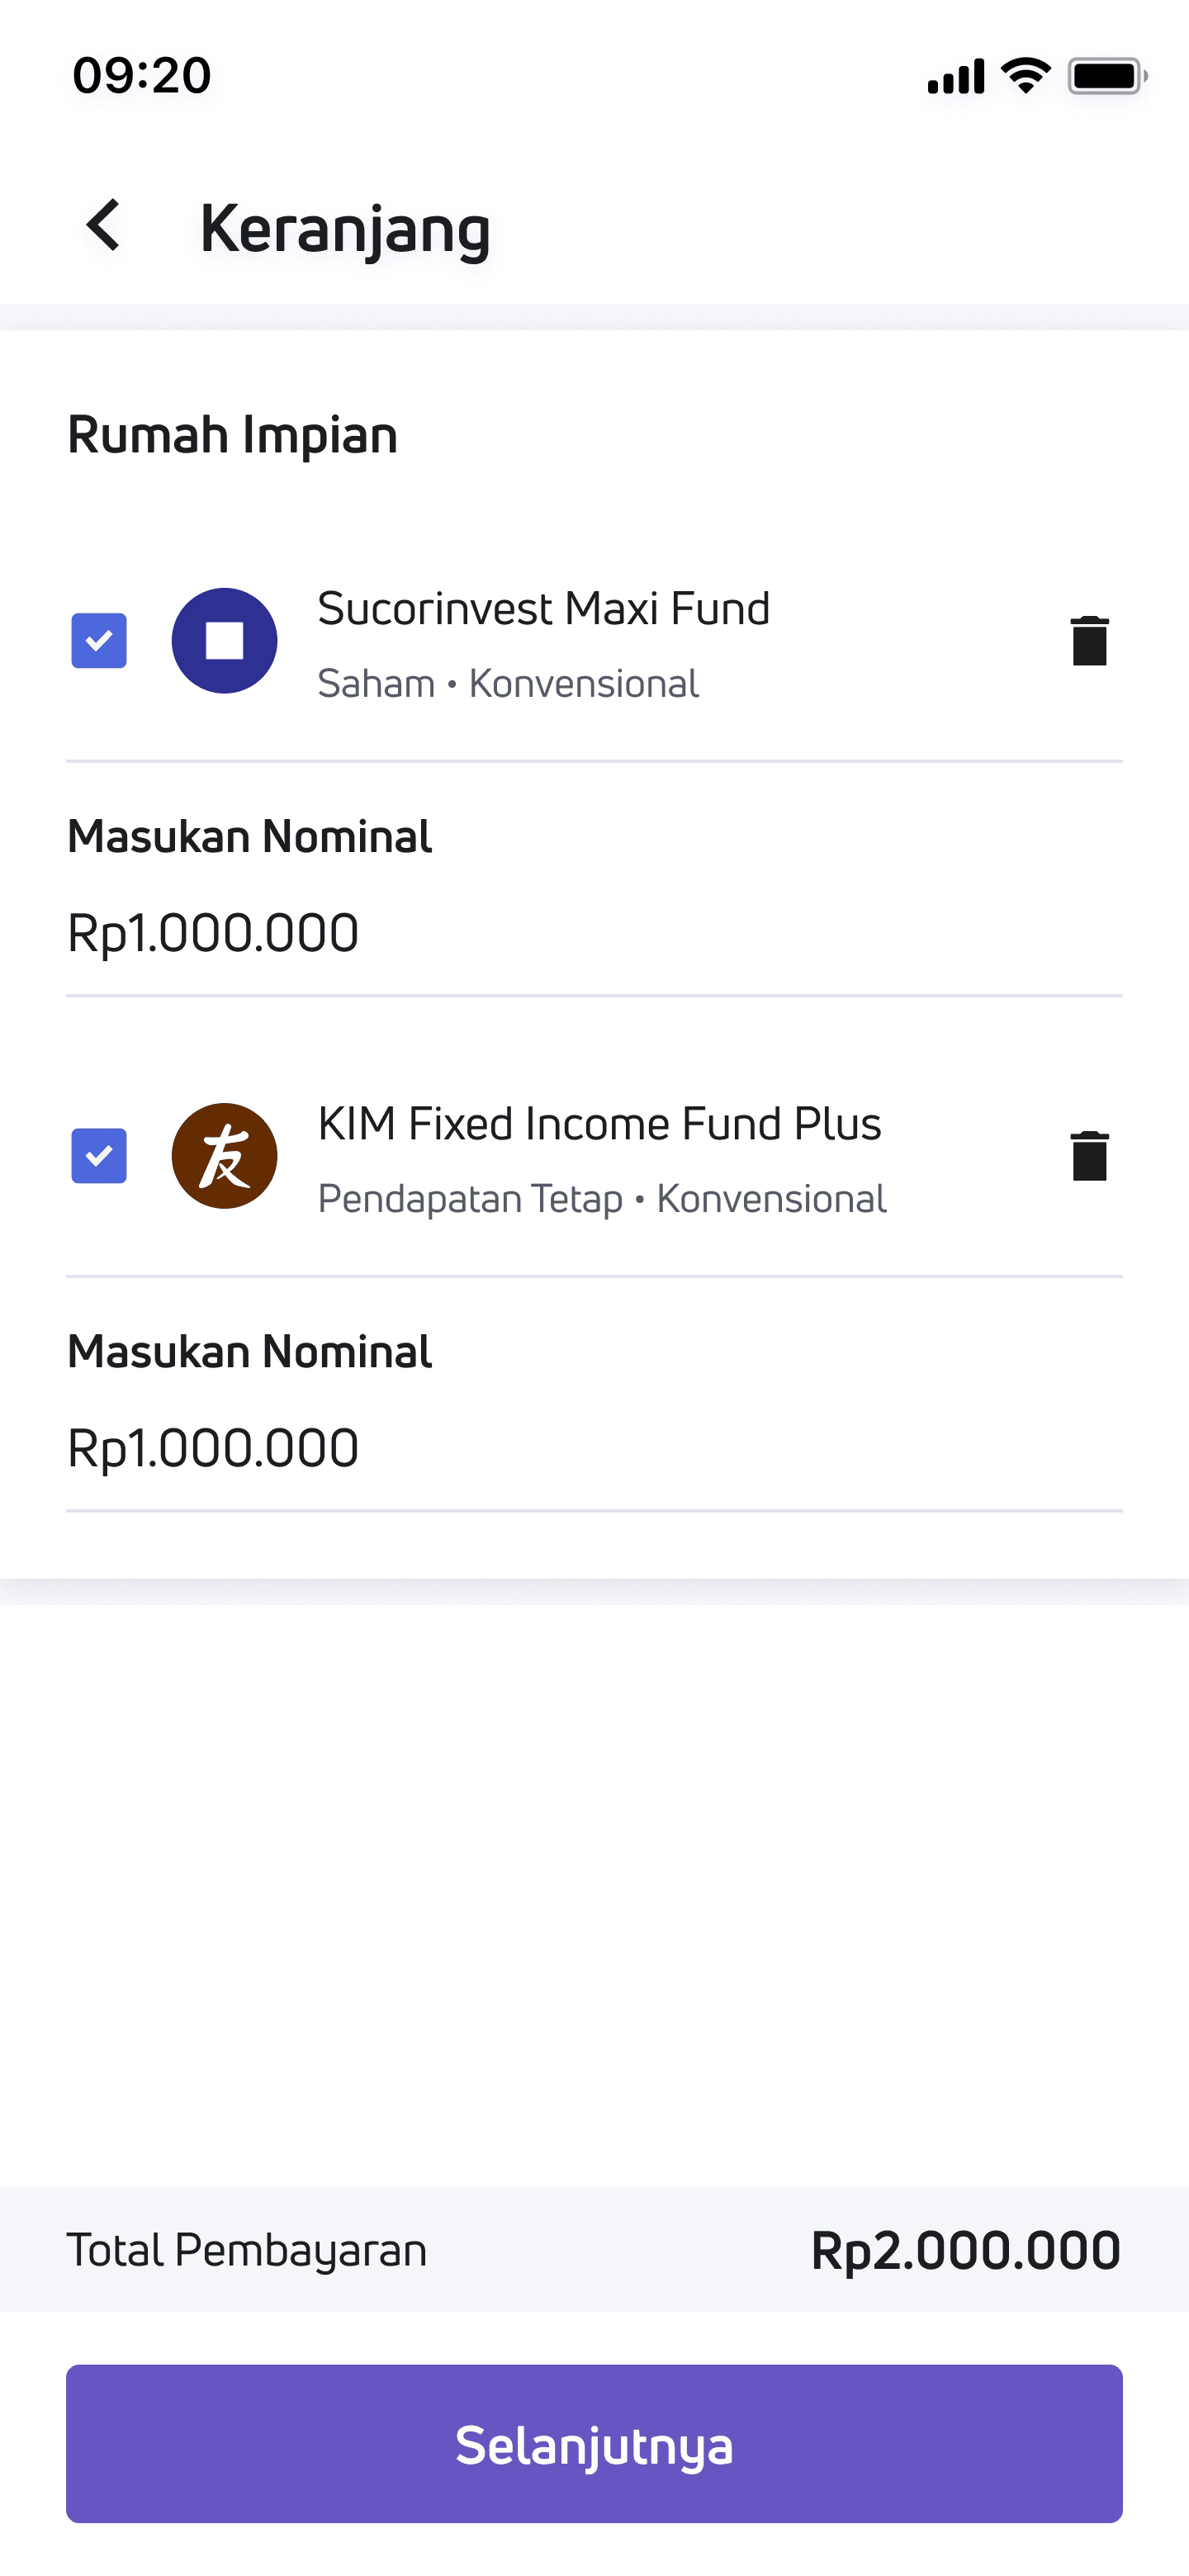Go back using the back arrow
Screen dimensions: 1189x2576
tap(104, 225)
